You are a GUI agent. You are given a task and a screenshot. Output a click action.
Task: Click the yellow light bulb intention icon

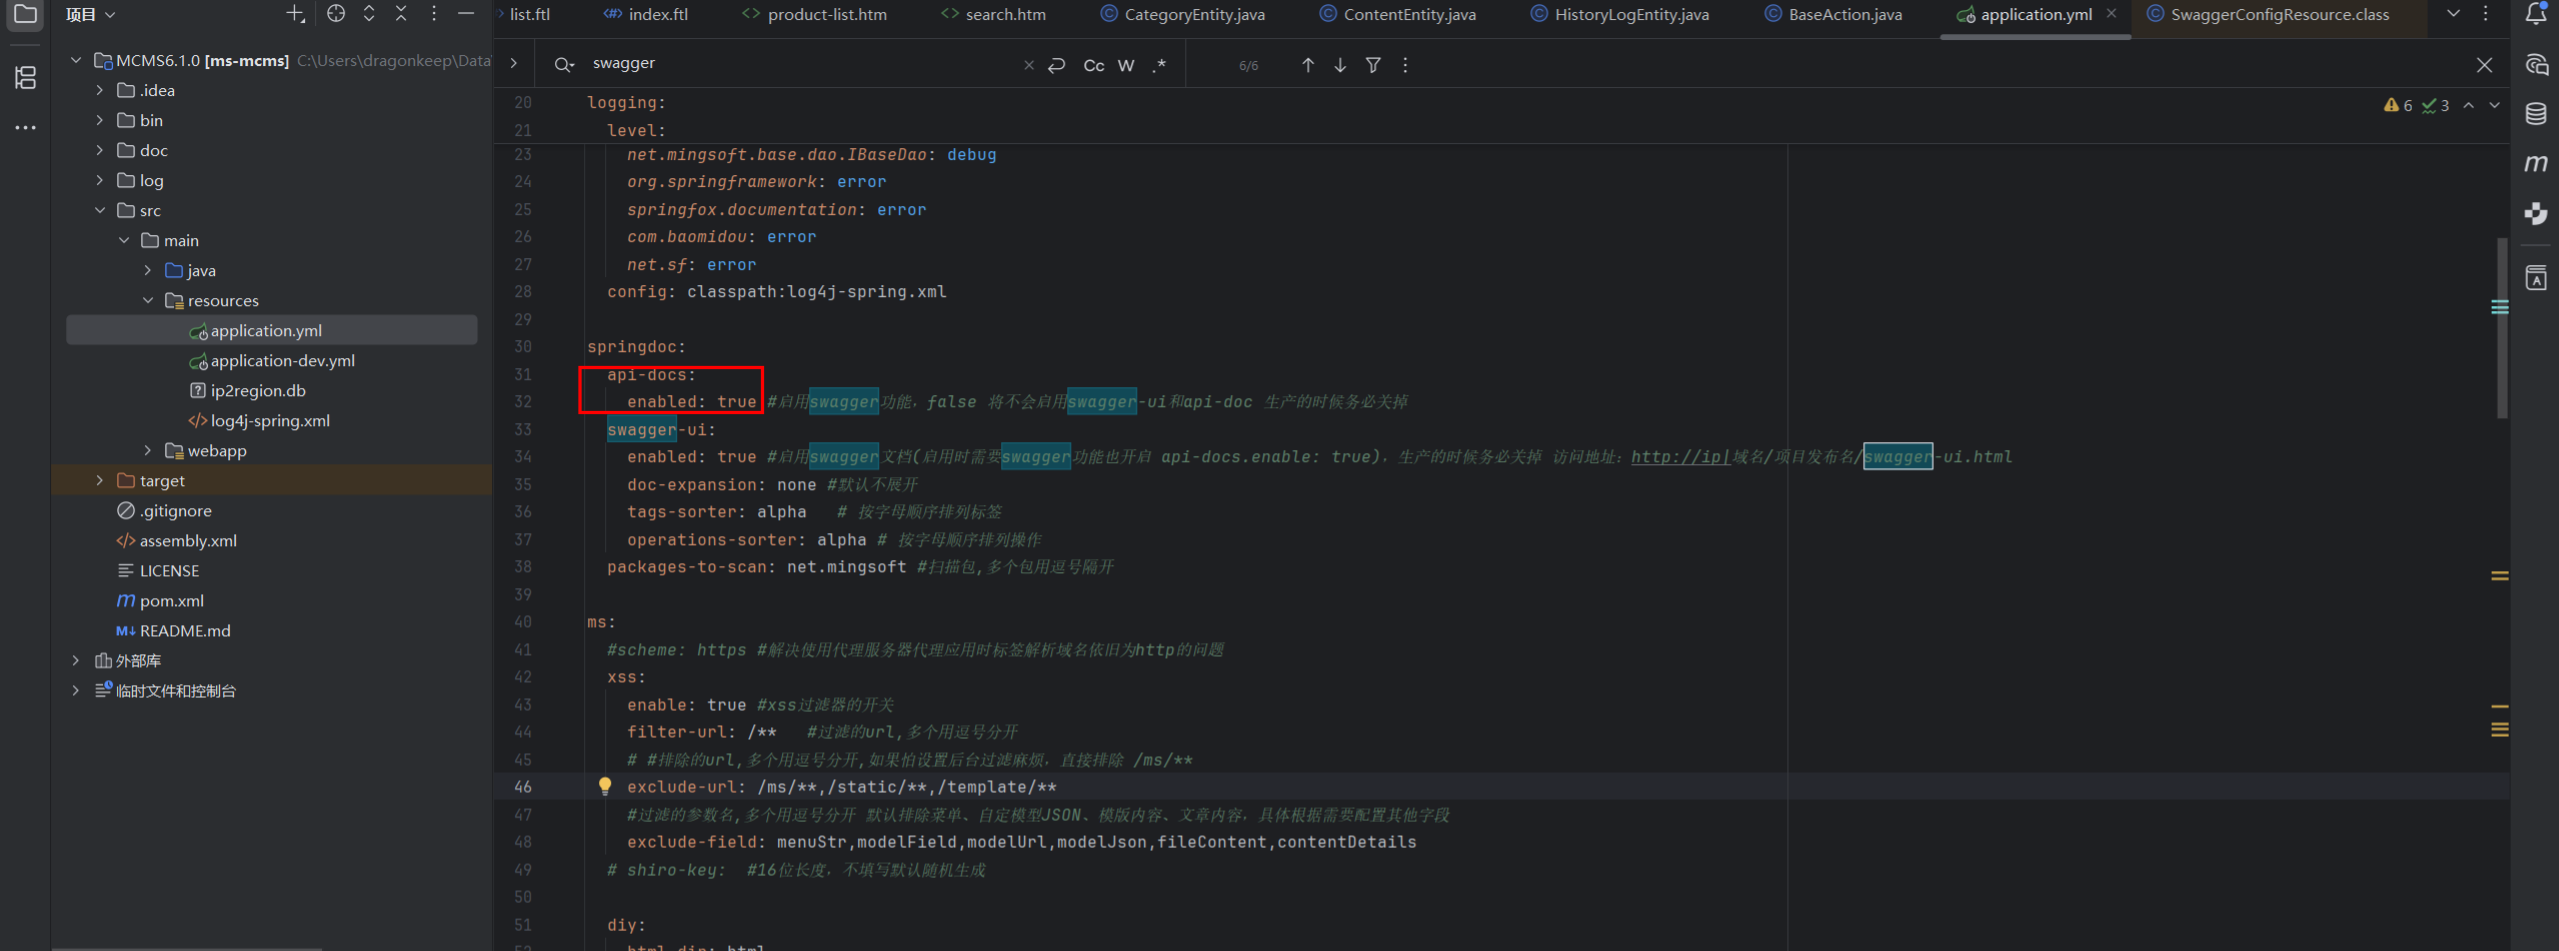coord(604,786)
